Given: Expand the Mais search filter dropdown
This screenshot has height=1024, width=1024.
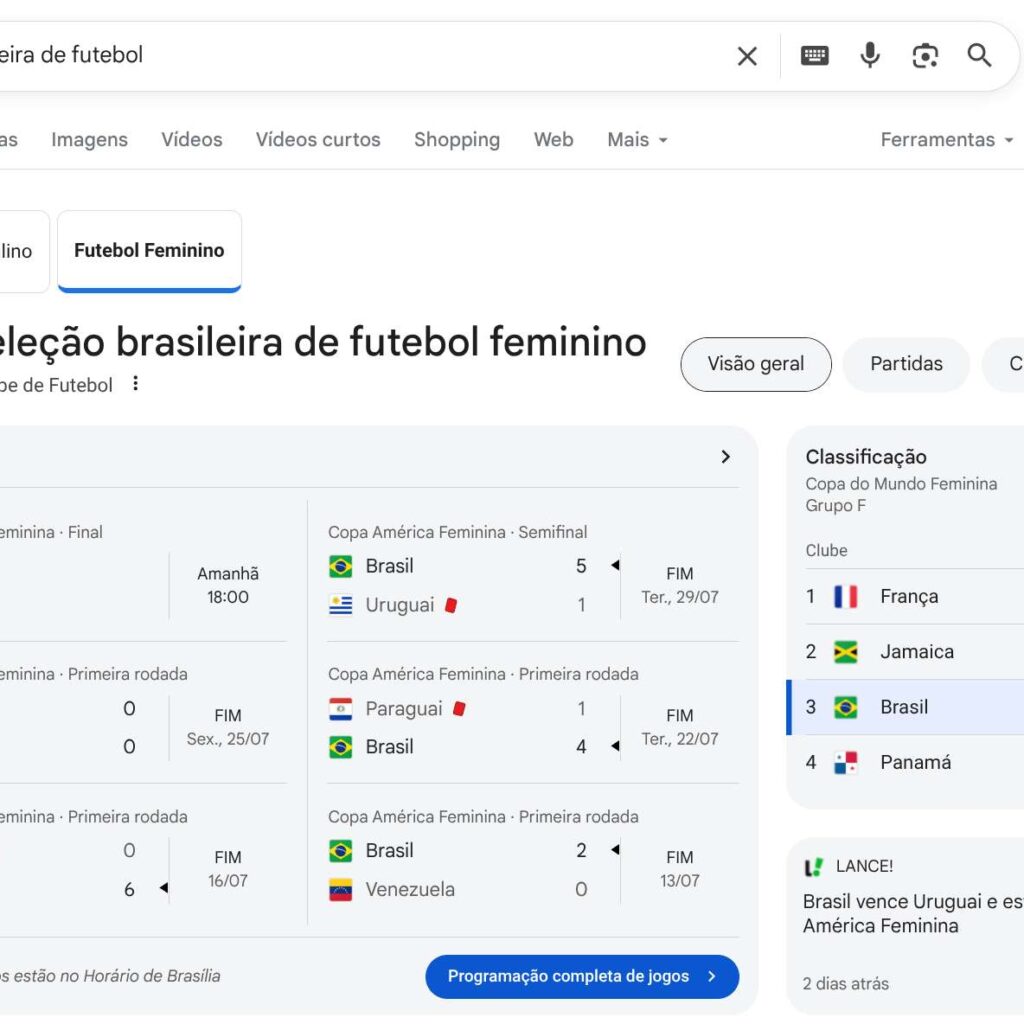Looking at the screenshot, I should pos(637,140).
